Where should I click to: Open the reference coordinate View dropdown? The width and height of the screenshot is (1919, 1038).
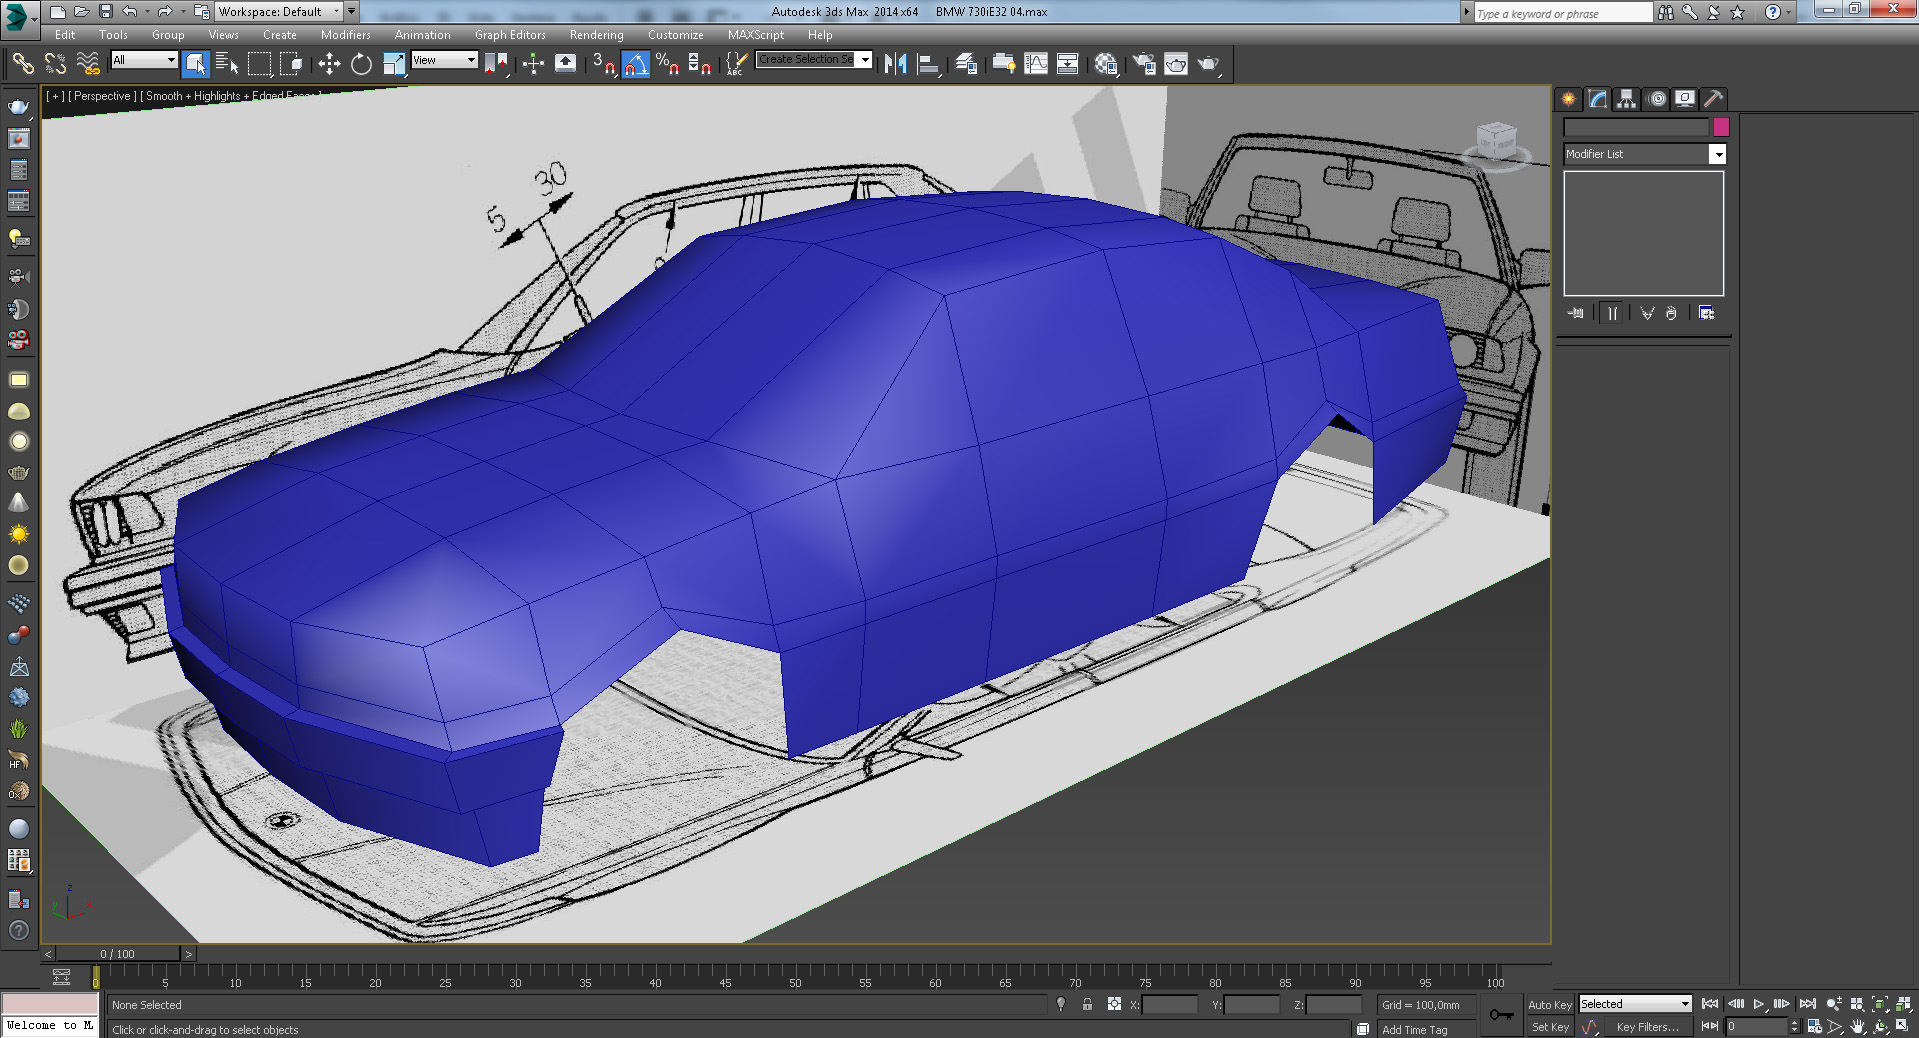click(x=445, y=60)
